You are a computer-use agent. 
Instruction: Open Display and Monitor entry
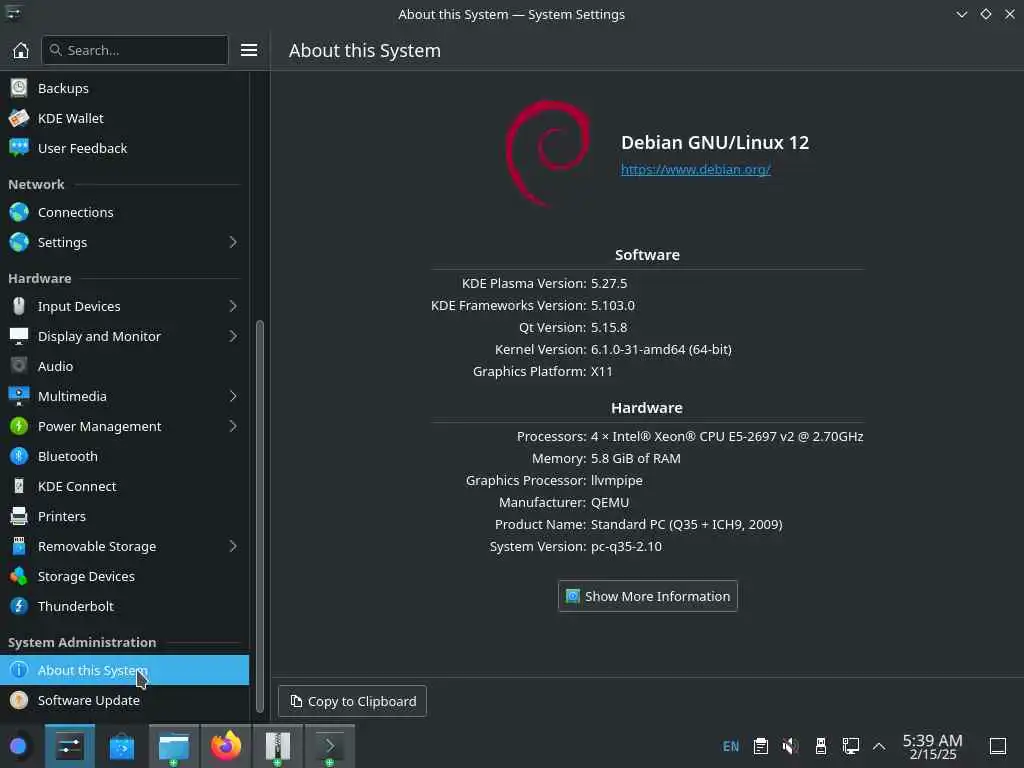pos(124,336)
